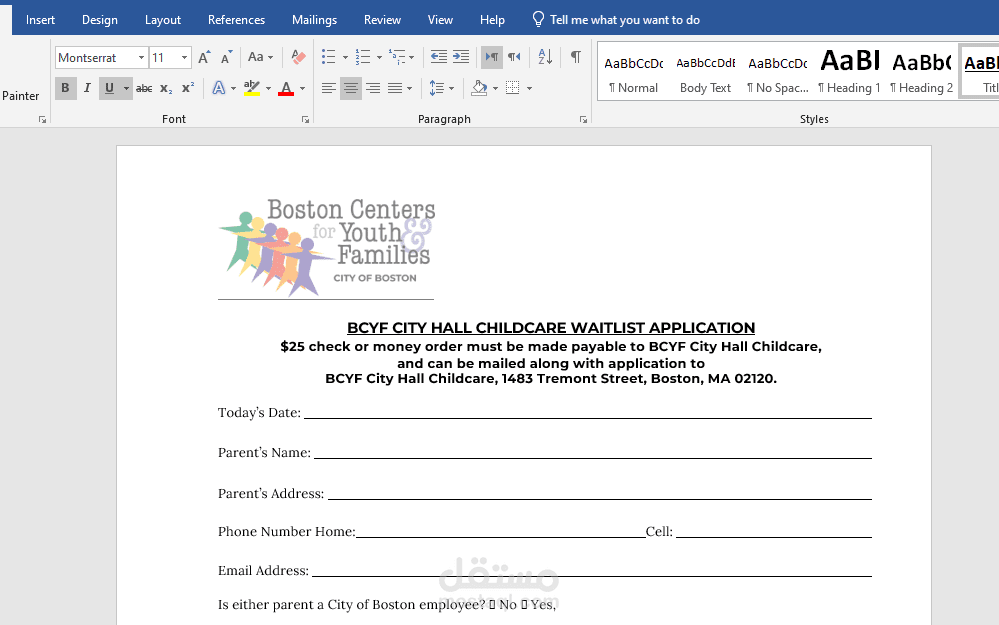
Task: Toggle bold formatting
Action: pos(65,88)
